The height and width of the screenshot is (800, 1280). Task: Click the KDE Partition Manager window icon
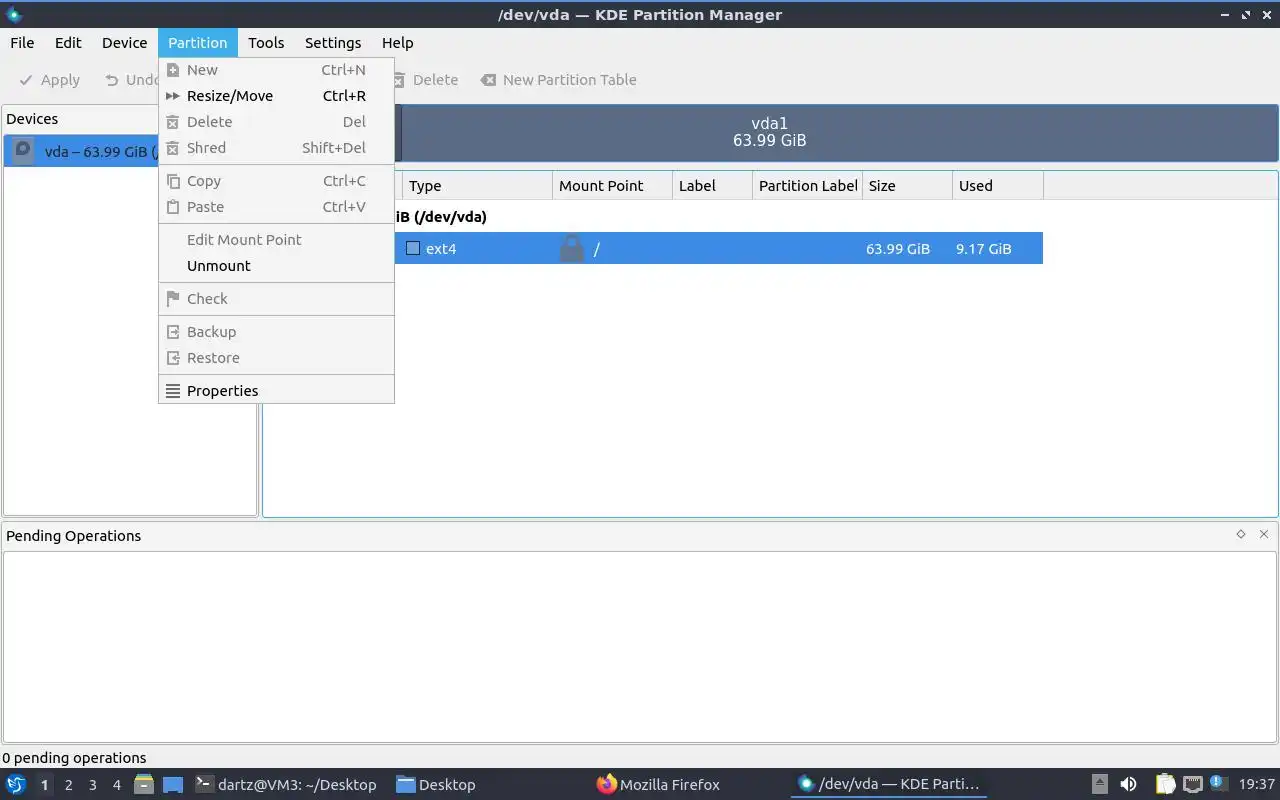pyautogui.click(x=13, y=14)
